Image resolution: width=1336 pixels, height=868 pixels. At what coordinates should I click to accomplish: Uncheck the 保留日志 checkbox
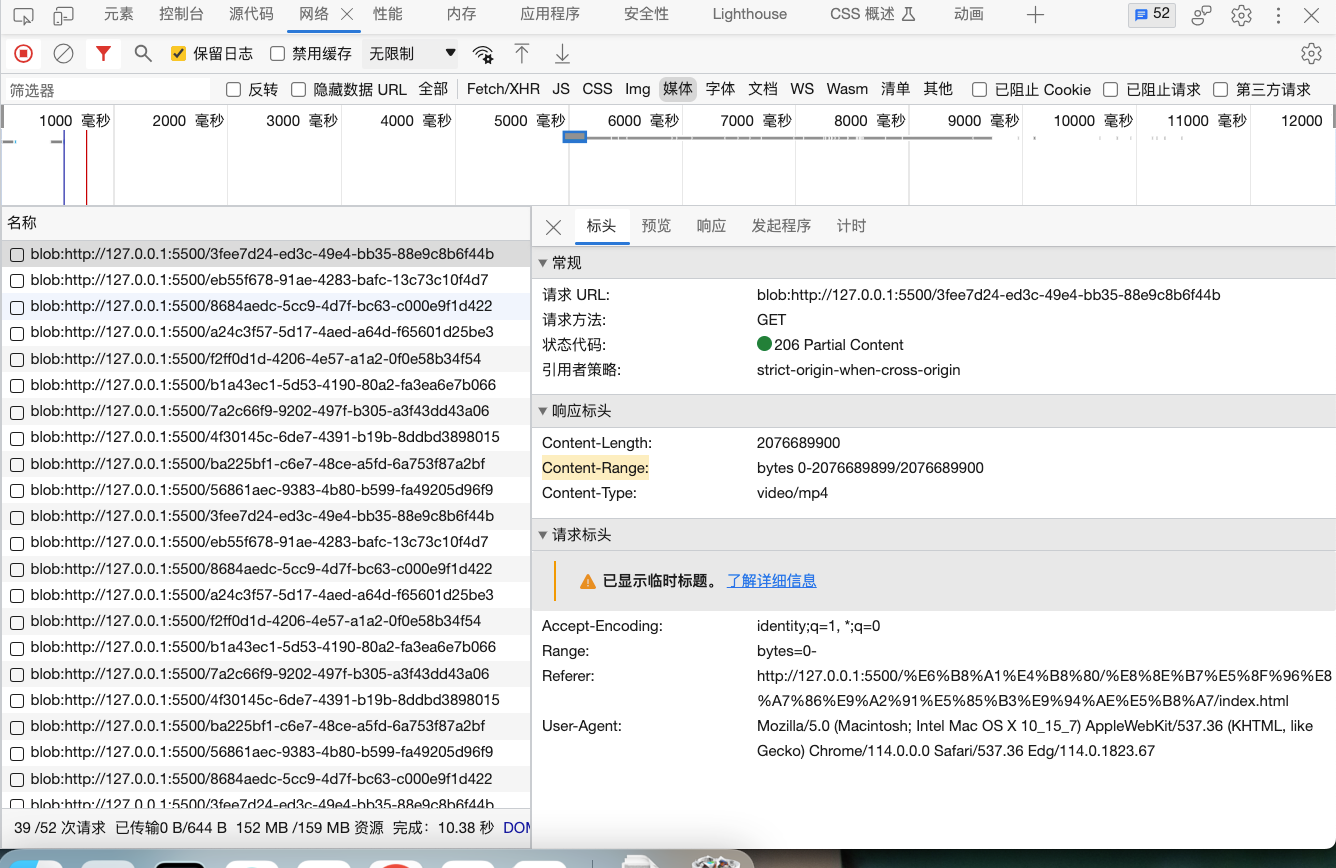click(x=179, y=54)
